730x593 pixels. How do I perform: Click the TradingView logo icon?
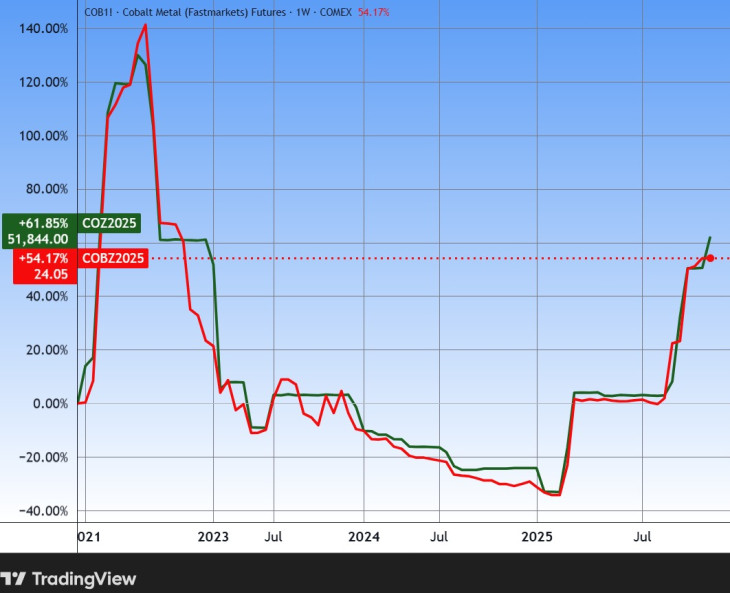13,579
